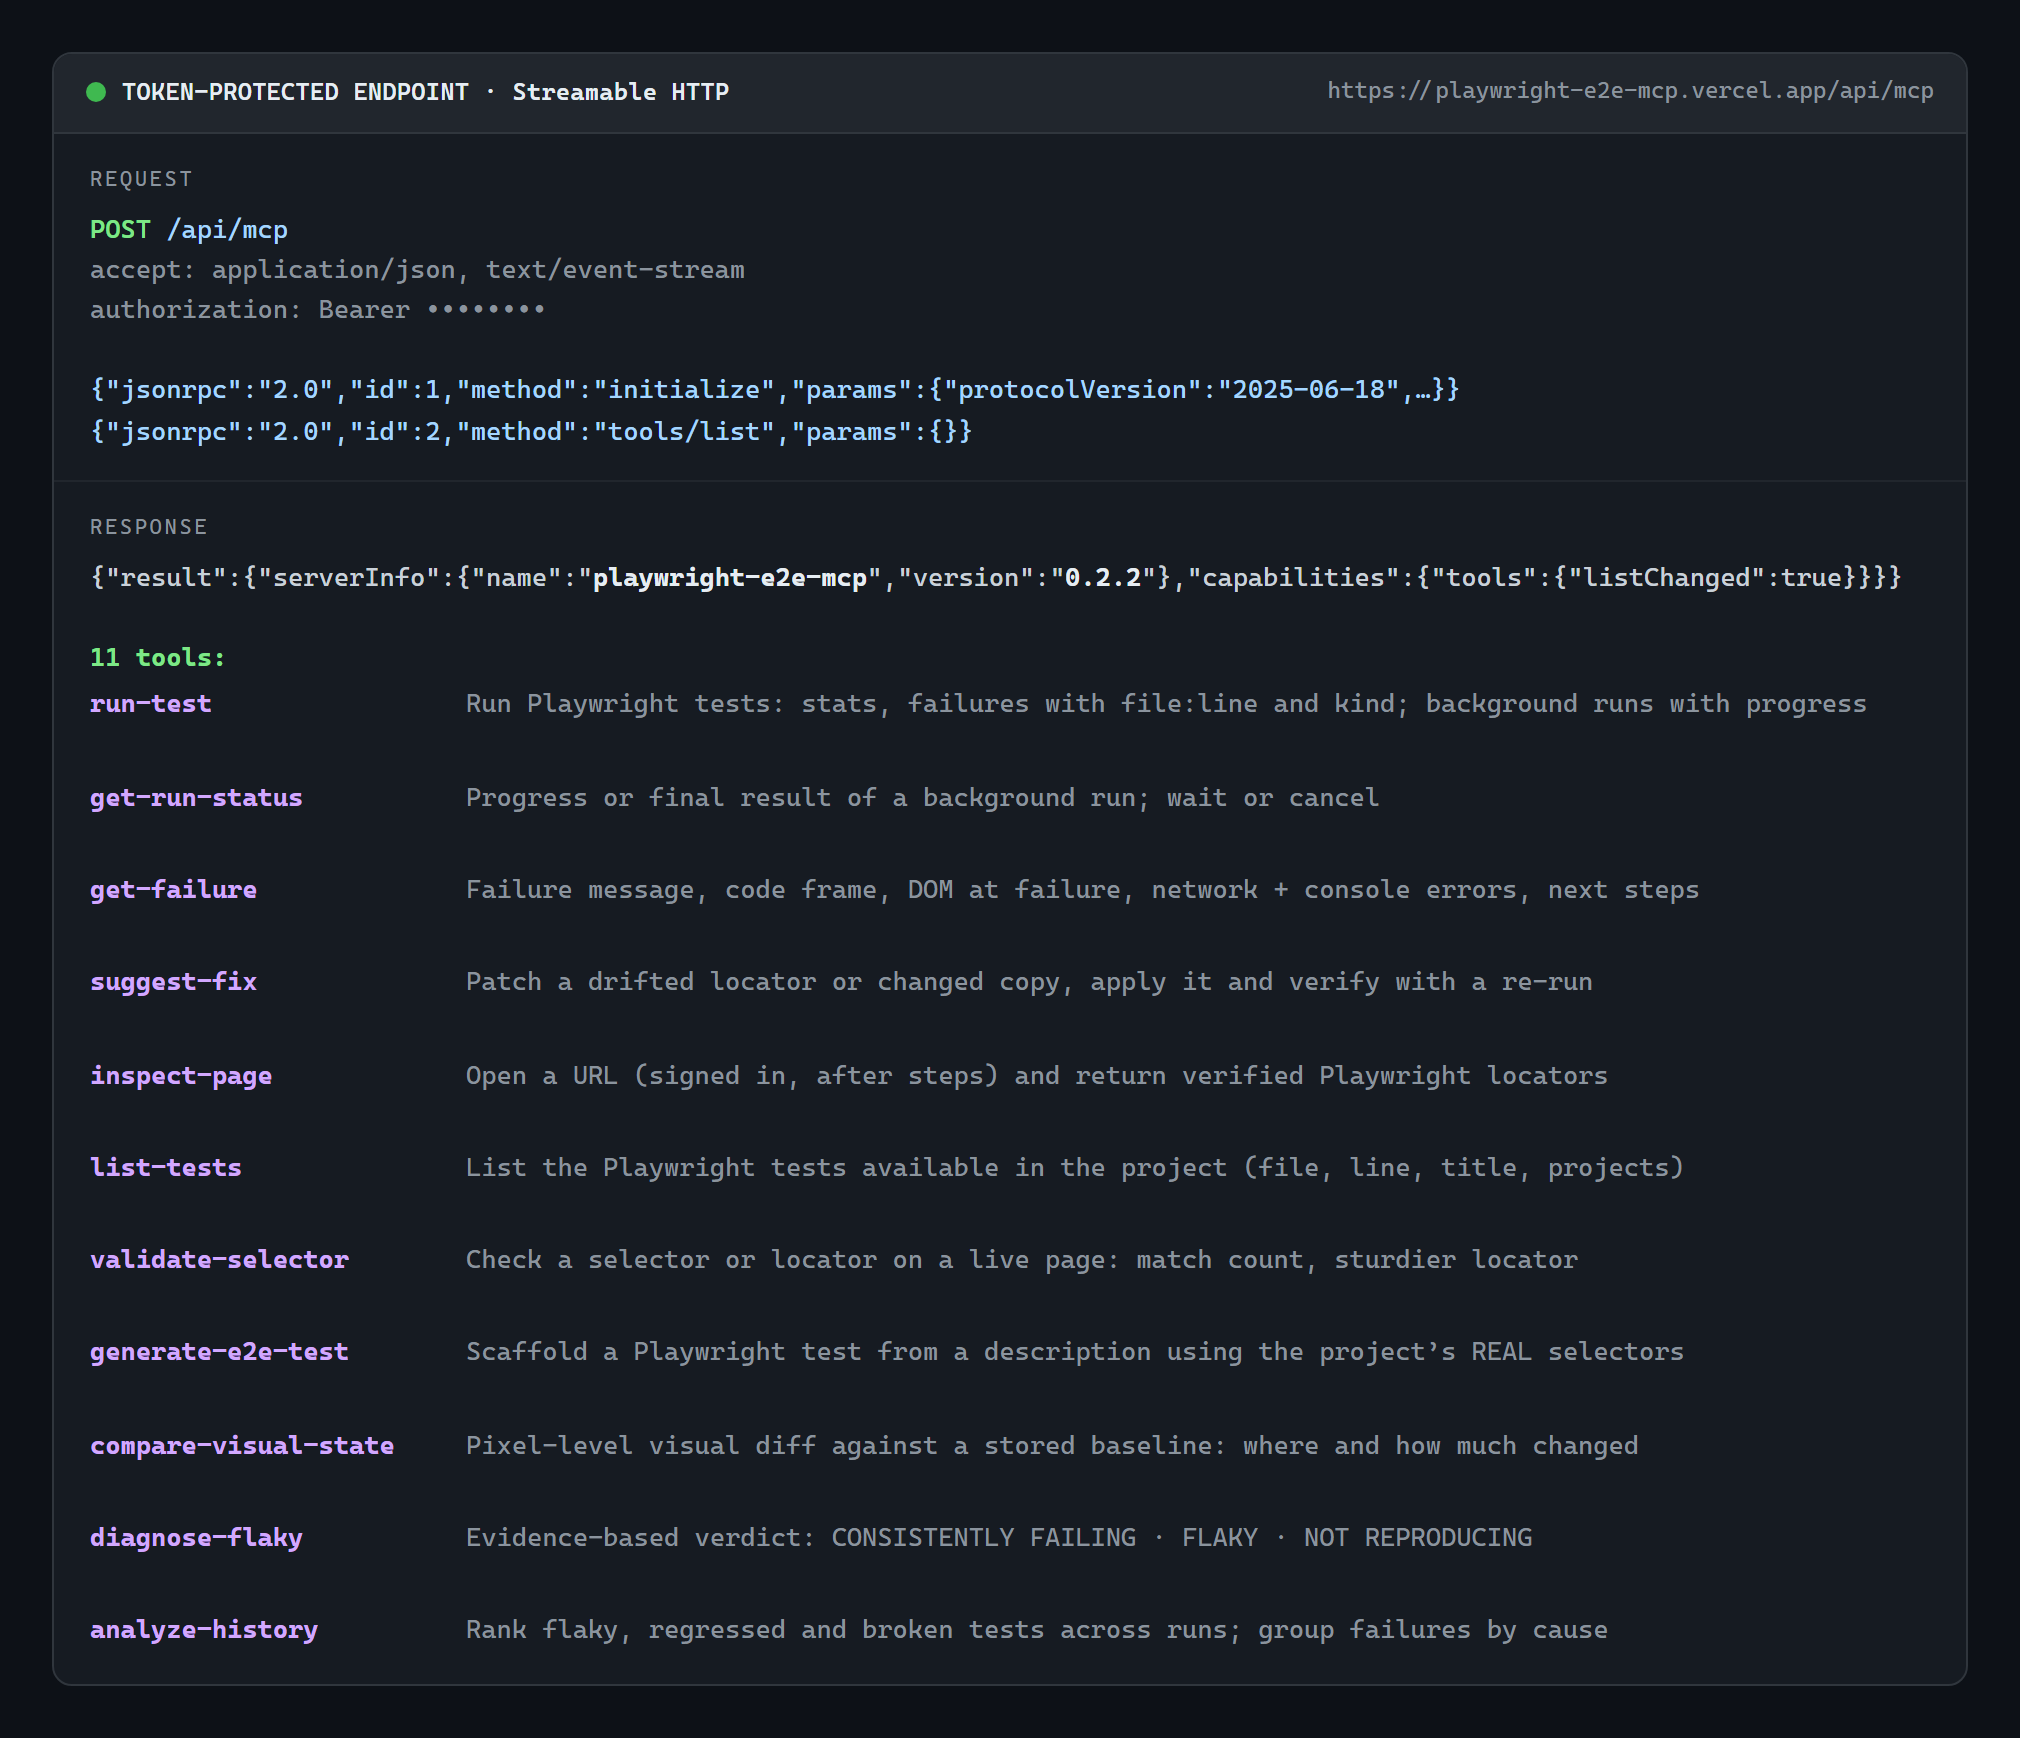Click the green status dot in the header
Screen dimensions: 2020x1738
tap(96, 92)
